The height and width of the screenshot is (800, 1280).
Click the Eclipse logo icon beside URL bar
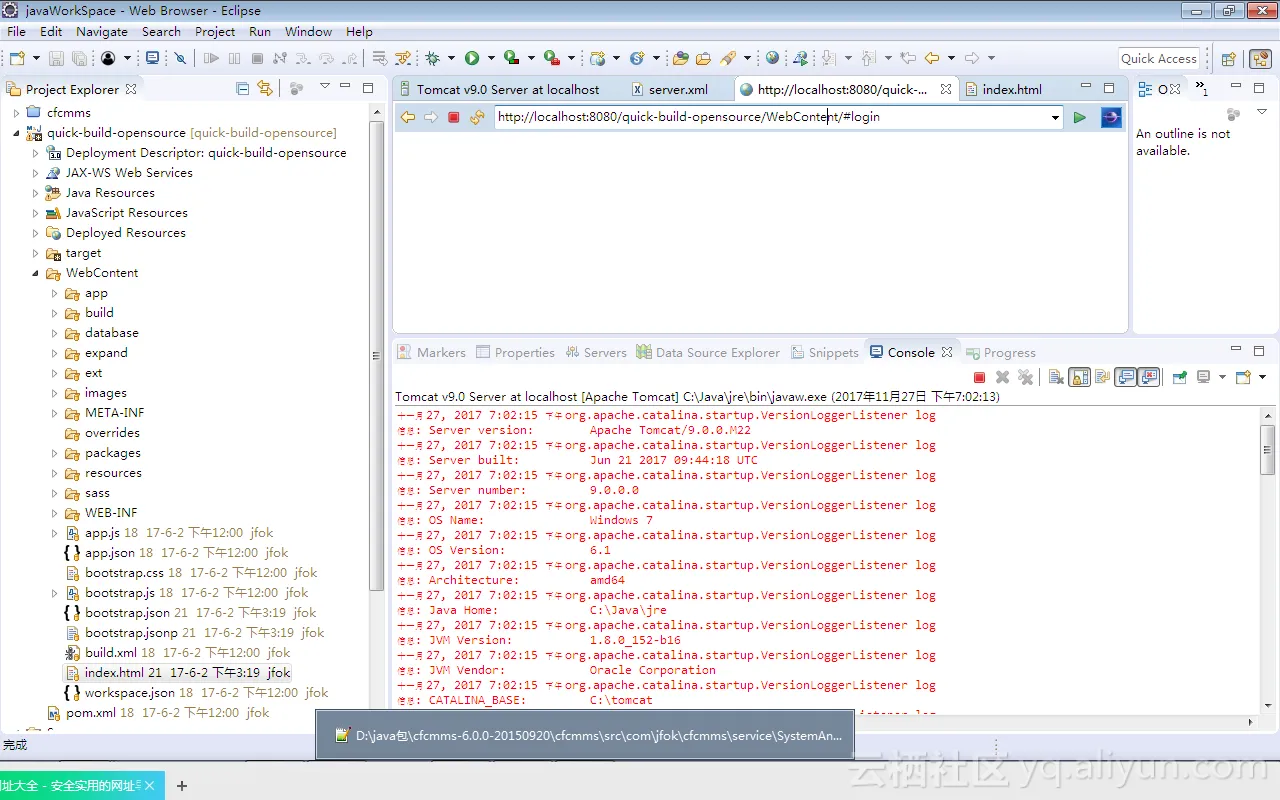click(x=1111, y=117)
